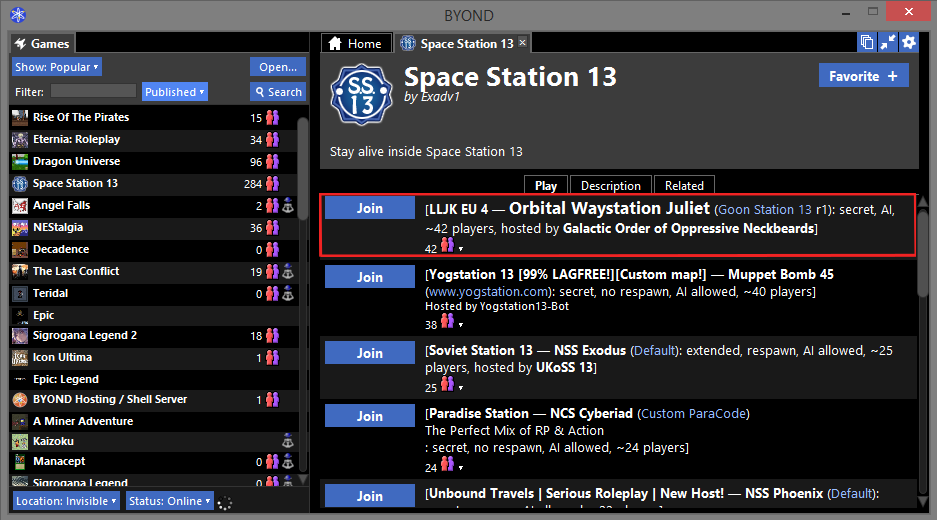Image resolution: width=938 pixels, height=521 pixels.
Task: Select the Play tab
Action: (546, 185)
